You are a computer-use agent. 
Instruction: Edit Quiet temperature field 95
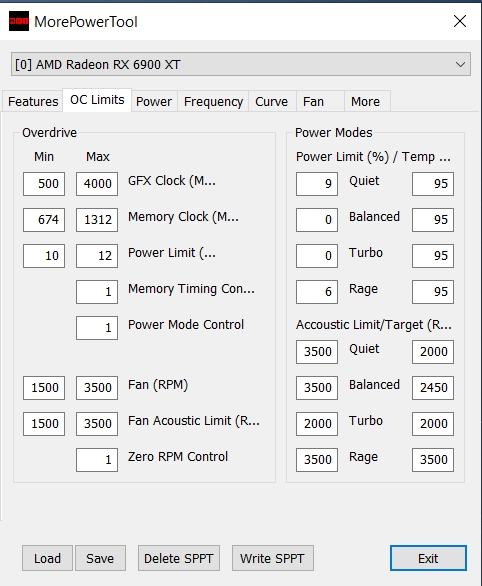click(433, 184)
